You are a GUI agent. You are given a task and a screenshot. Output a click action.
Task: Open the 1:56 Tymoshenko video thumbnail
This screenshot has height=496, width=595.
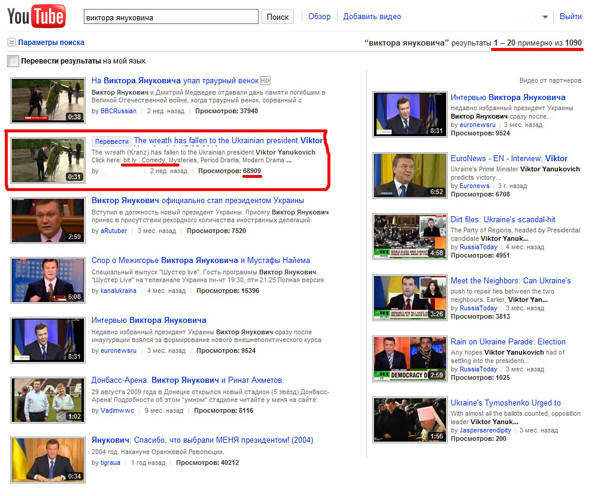pyautogui.click(x=410, y=420)
